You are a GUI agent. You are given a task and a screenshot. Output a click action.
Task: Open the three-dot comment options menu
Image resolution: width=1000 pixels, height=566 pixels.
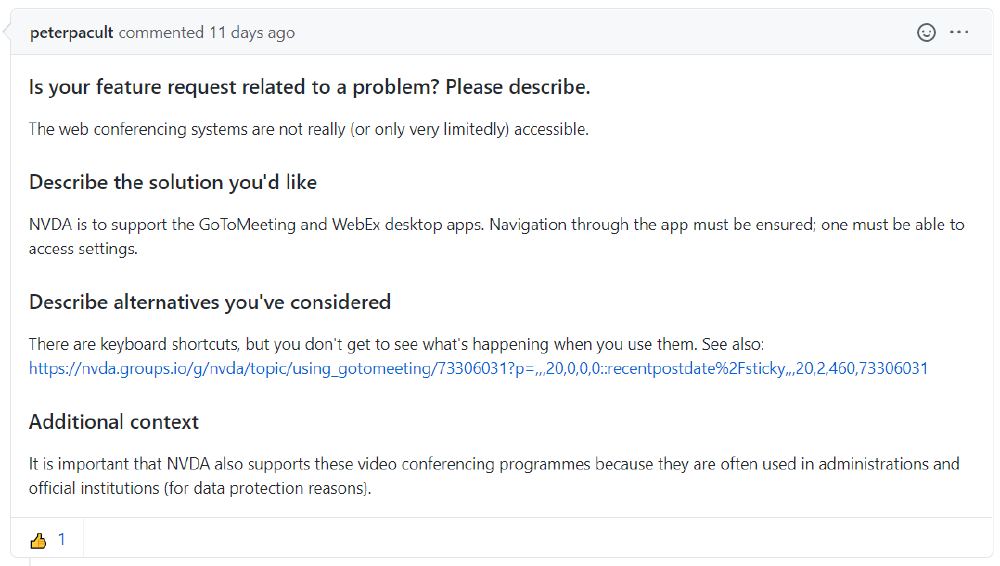(x=959, y=32)
